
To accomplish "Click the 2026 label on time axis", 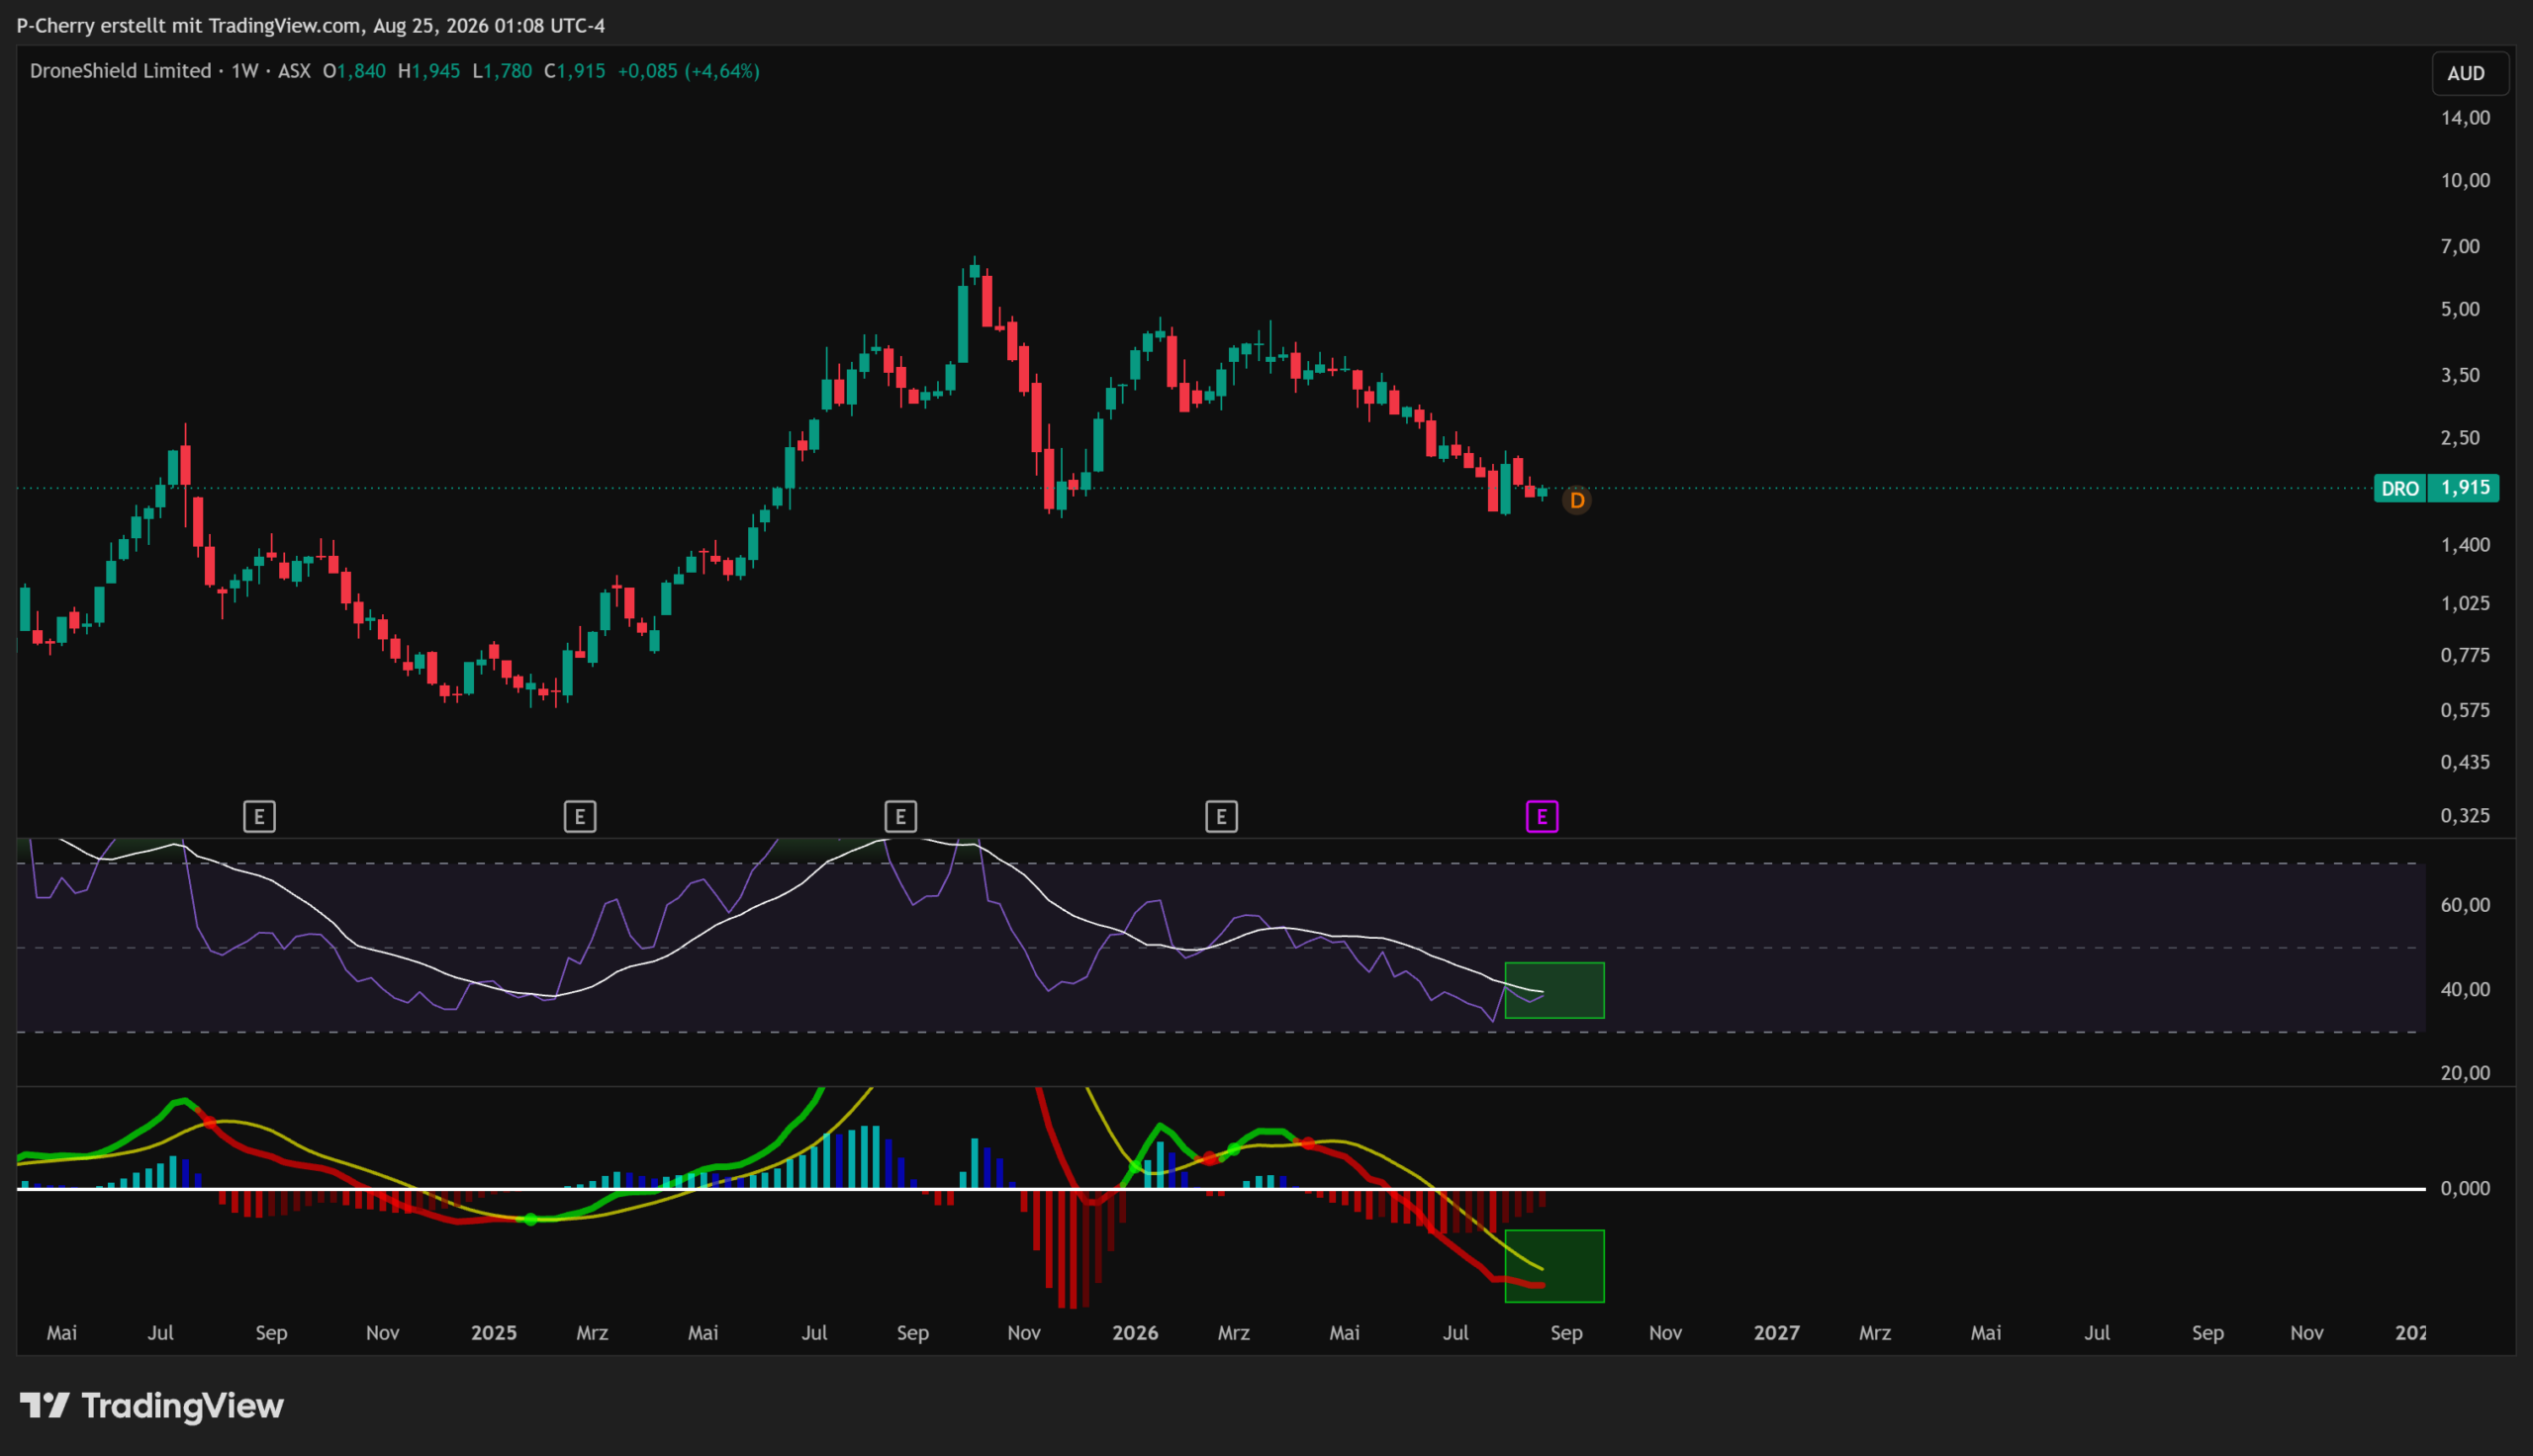I will 1135,1333.
